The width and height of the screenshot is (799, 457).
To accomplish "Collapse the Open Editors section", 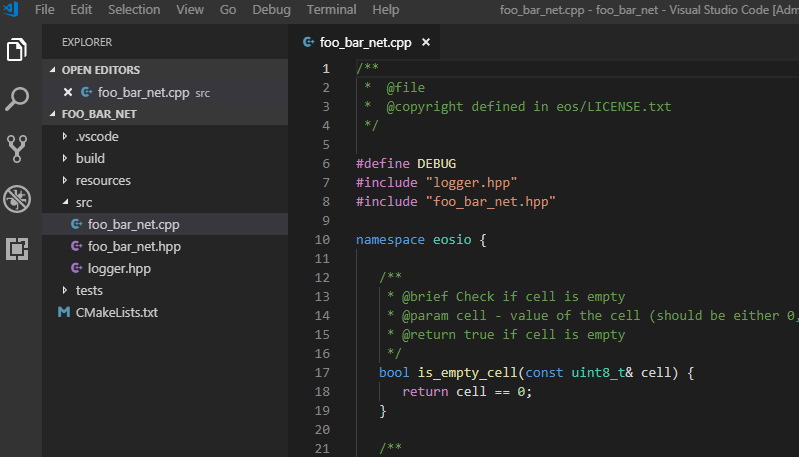I will coord(52,70).
